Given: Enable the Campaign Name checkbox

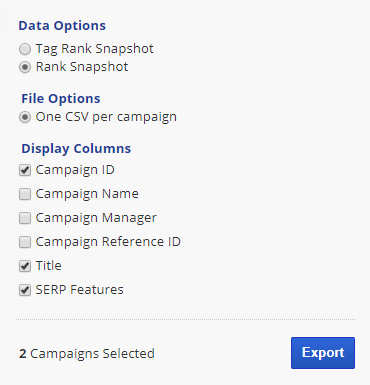Looking at the screenshot, I should 25,194.
